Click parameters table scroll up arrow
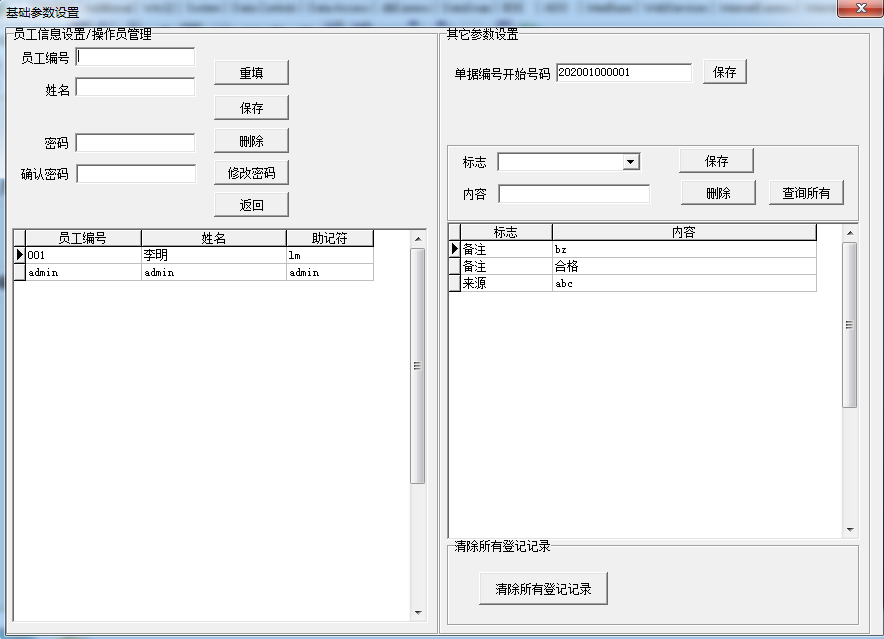This screenshot has height=639, width=884. point(850,233)
